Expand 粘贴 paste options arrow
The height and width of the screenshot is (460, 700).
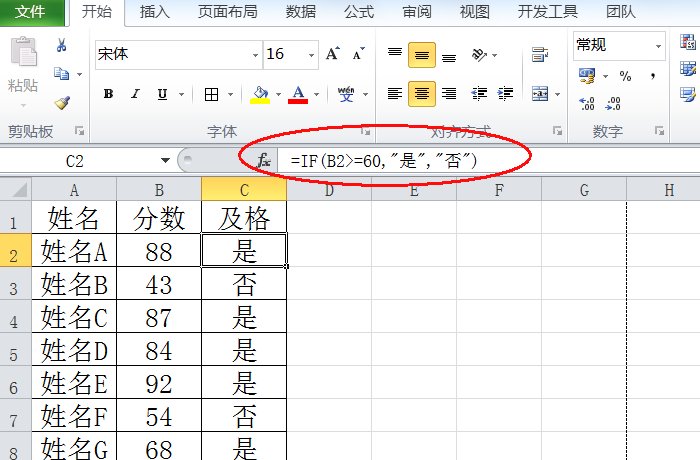click(x=23, y=106)
